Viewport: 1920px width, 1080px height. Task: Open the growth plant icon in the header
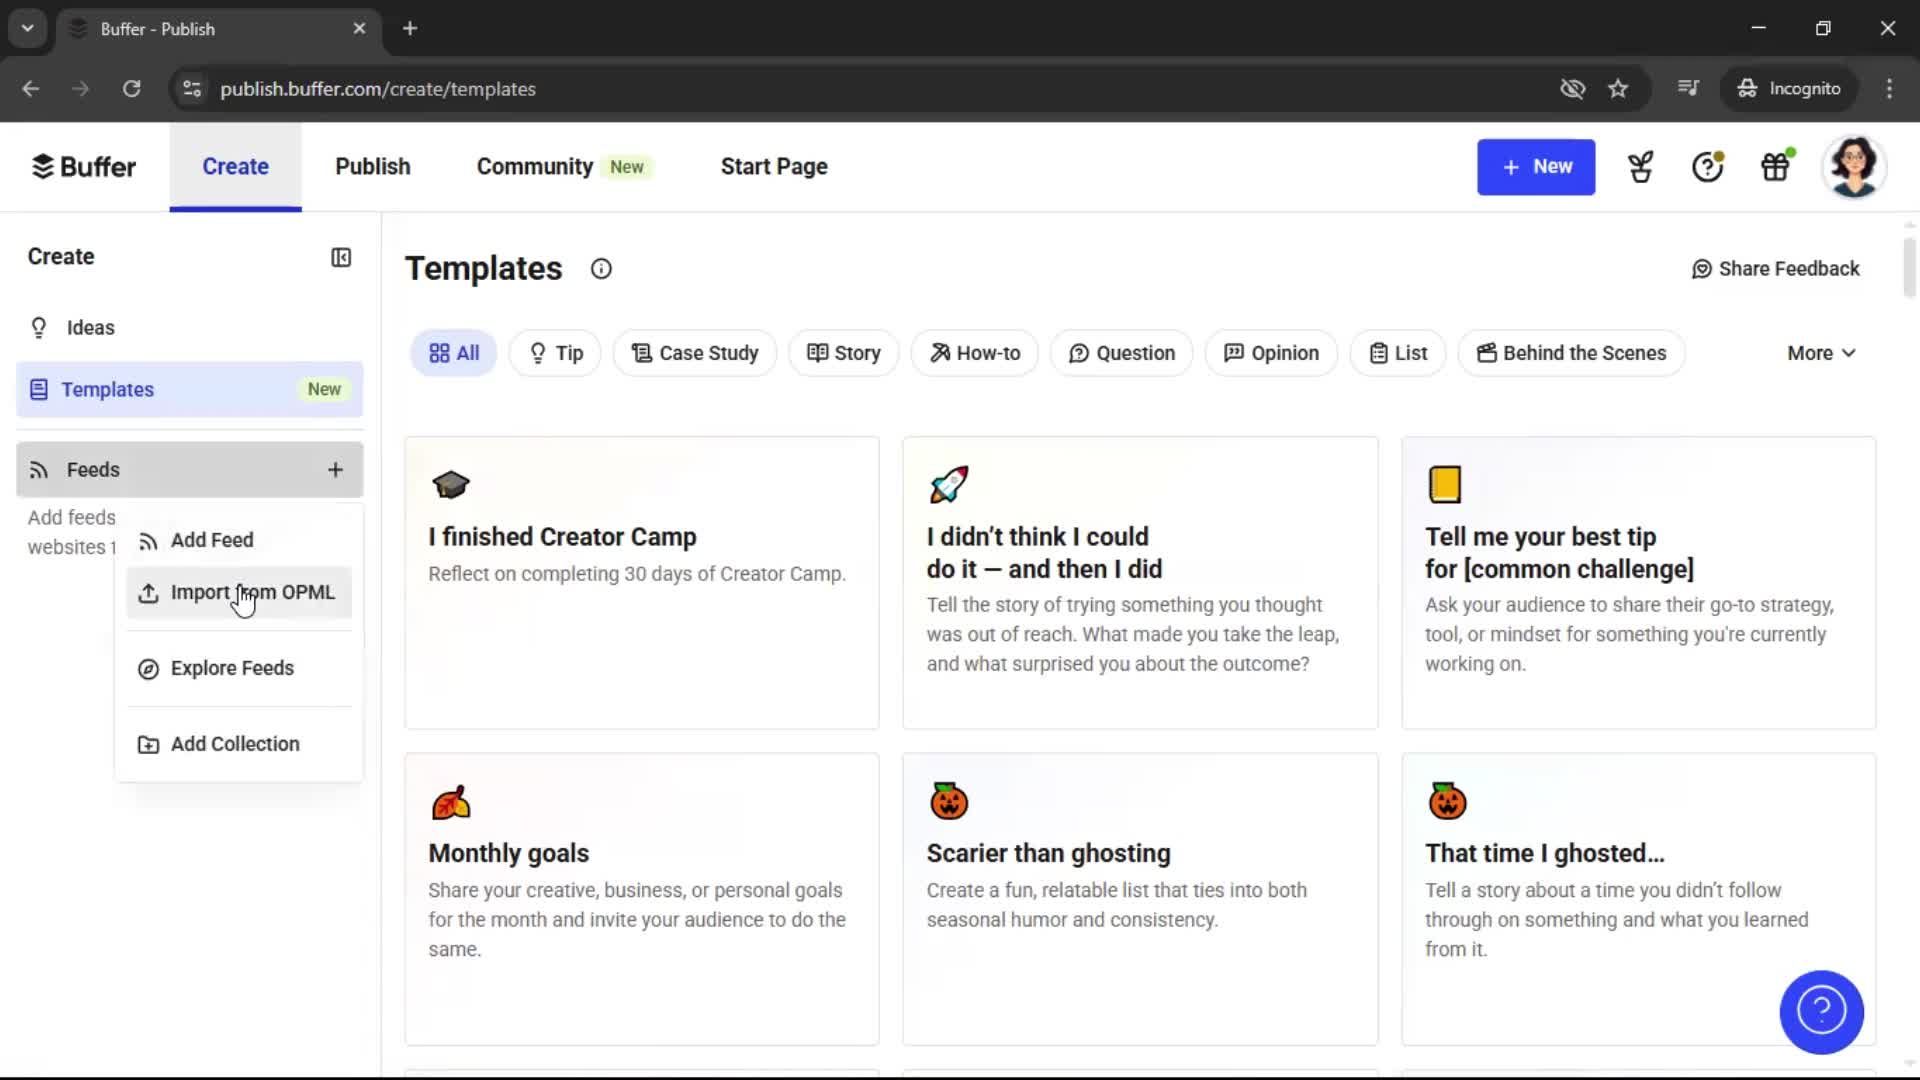(1639, 167)
